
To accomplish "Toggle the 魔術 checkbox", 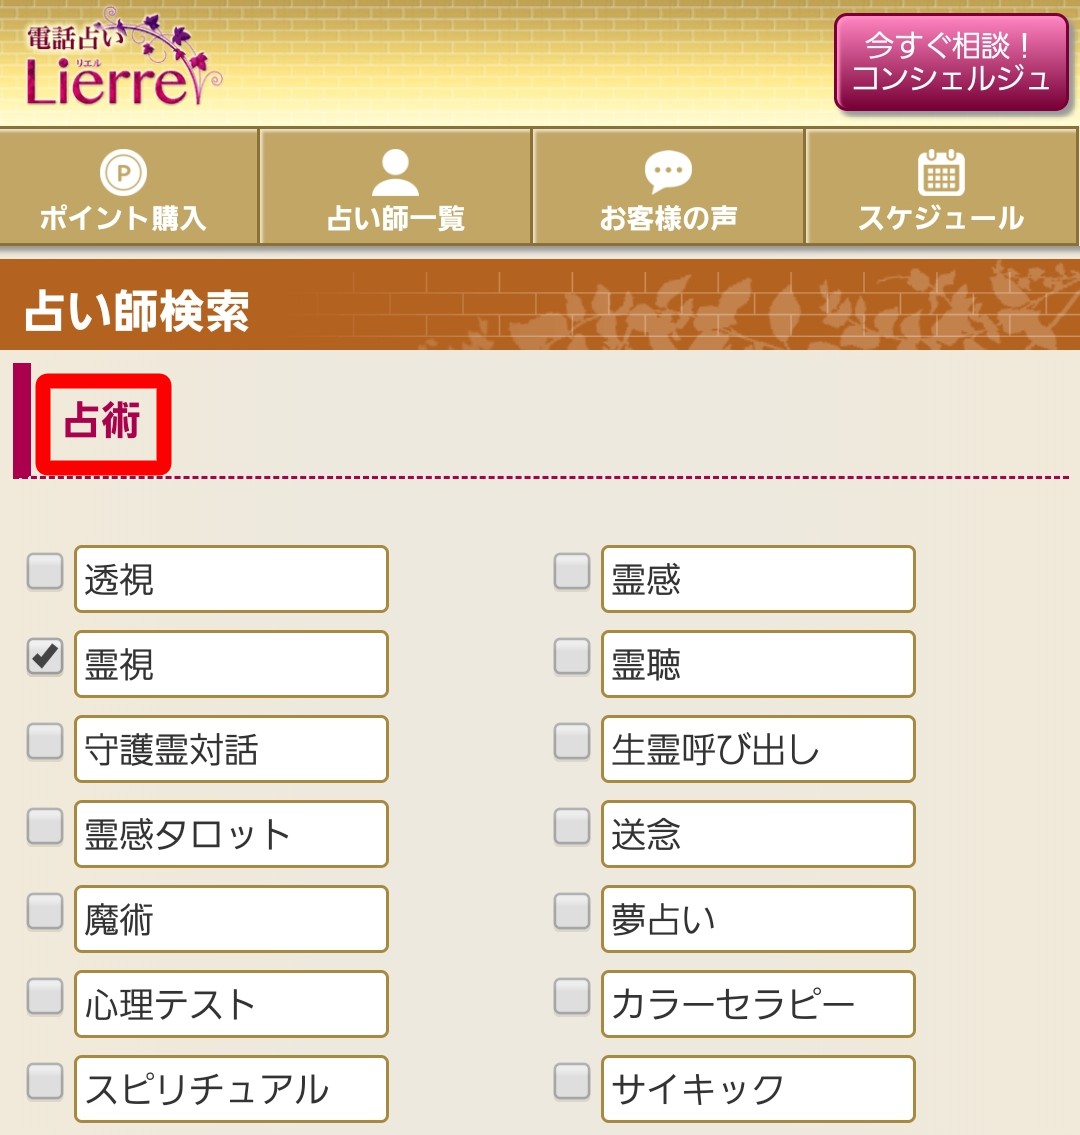I will point(45,912).
